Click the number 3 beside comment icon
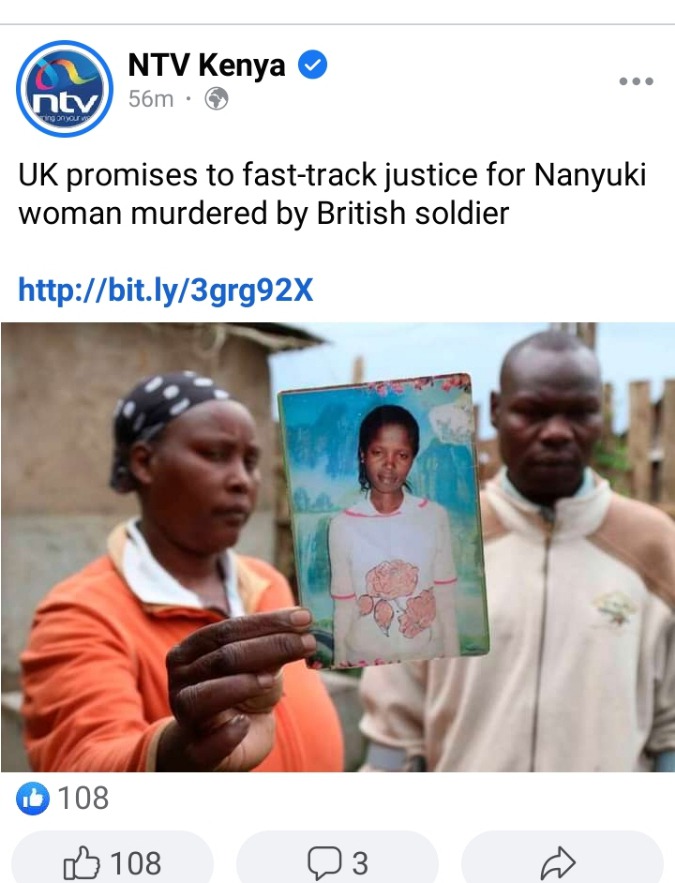675x883 pixels. point(360,863)
